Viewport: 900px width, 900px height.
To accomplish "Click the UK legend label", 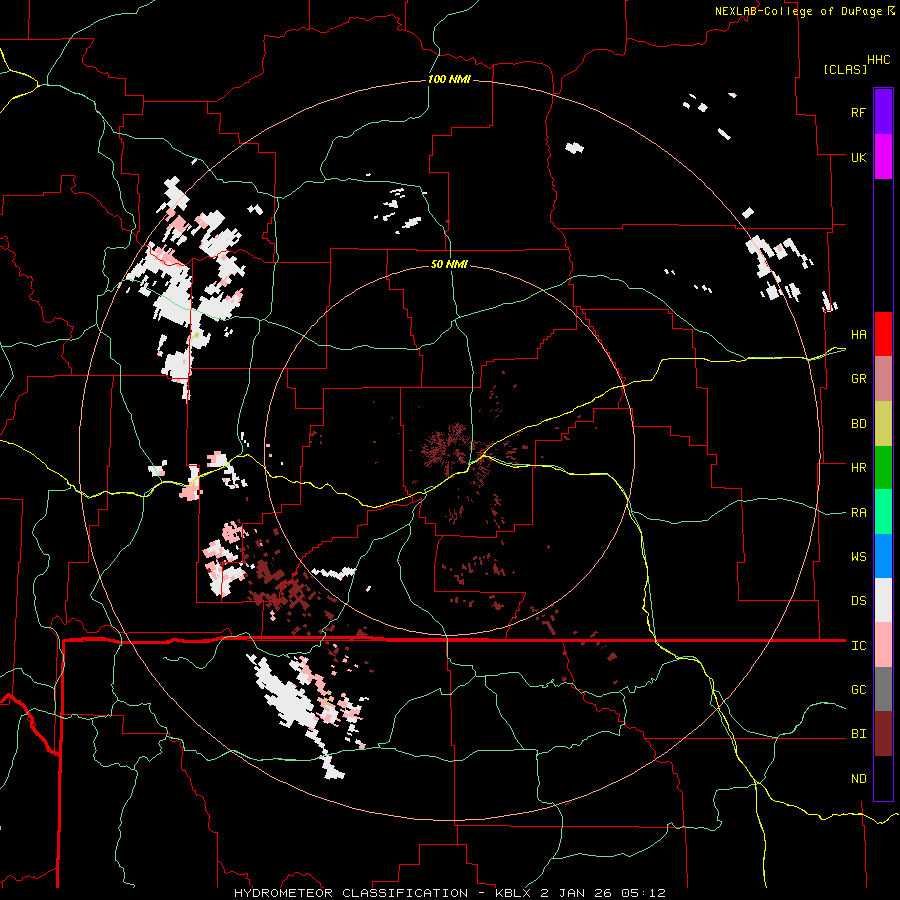I will click(858, 157).
